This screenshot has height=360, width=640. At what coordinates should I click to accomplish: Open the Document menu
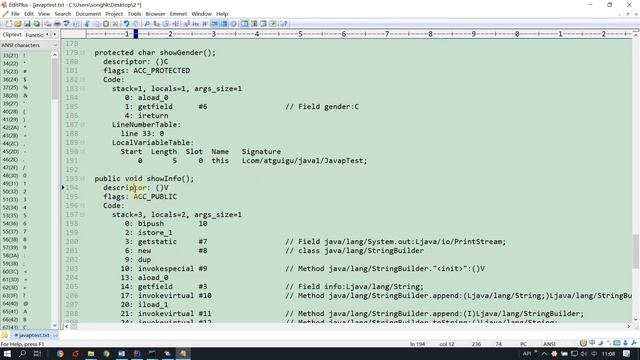88,14
